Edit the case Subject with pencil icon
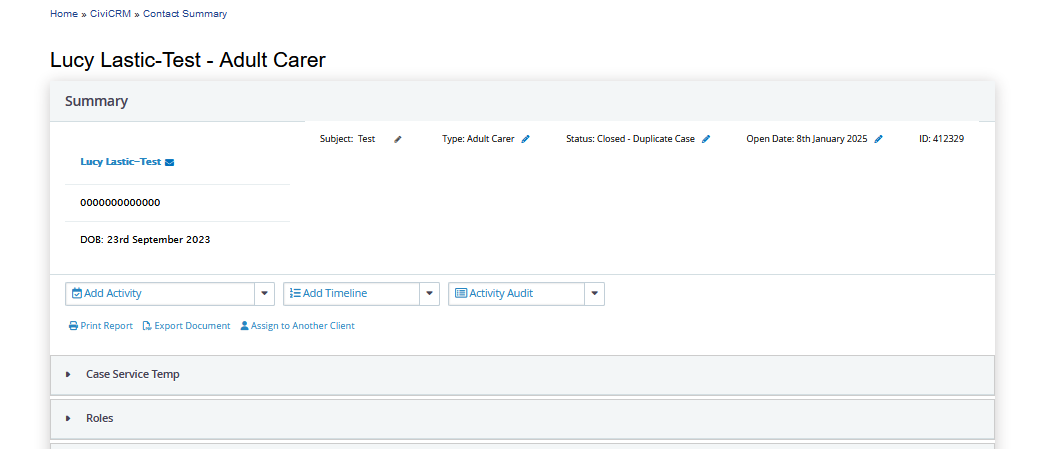1039x449 pixels. [x=398, y=139]
